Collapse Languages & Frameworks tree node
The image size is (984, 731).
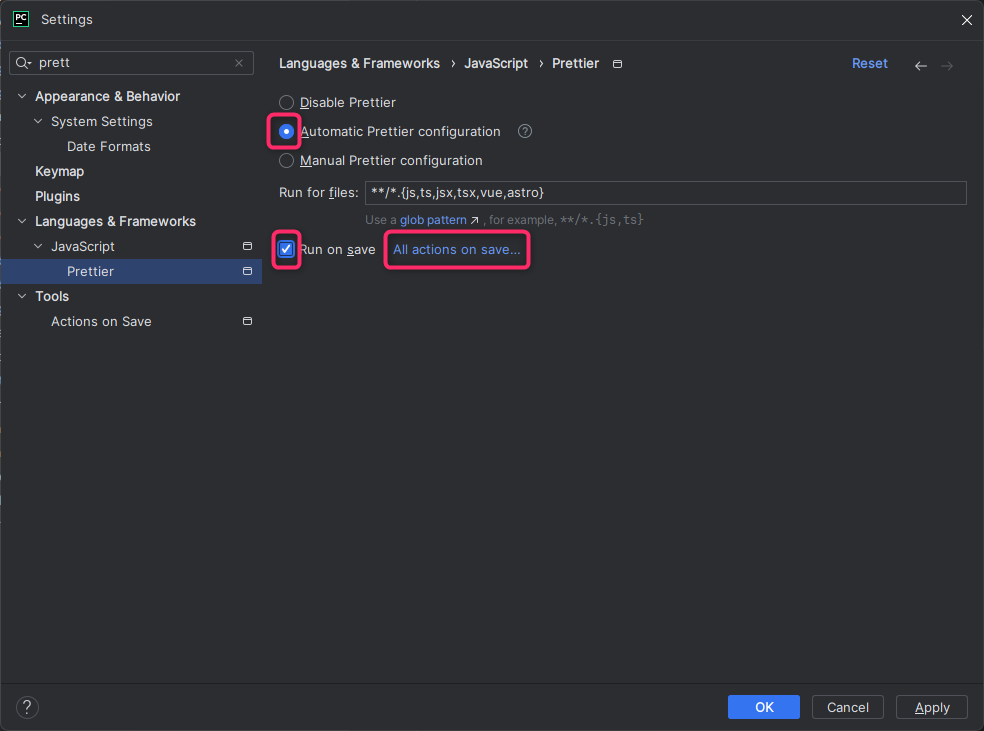(x=22, y=221)
